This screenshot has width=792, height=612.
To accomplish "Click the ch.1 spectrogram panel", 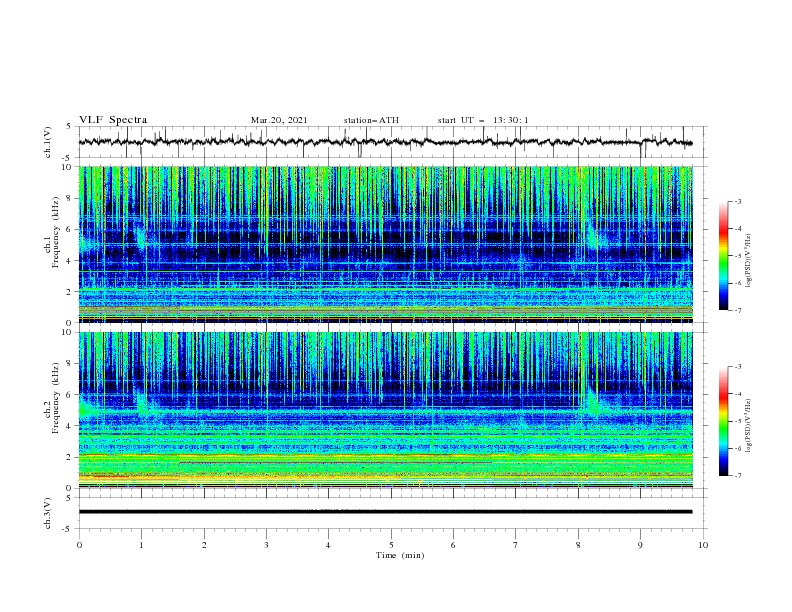I will pos(385,244).
